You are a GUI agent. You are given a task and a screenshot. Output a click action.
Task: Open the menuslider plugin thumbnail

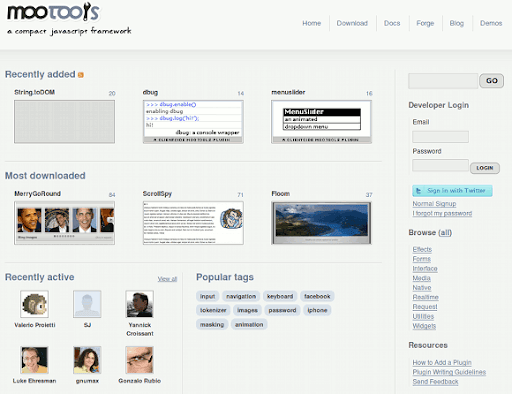321,122
